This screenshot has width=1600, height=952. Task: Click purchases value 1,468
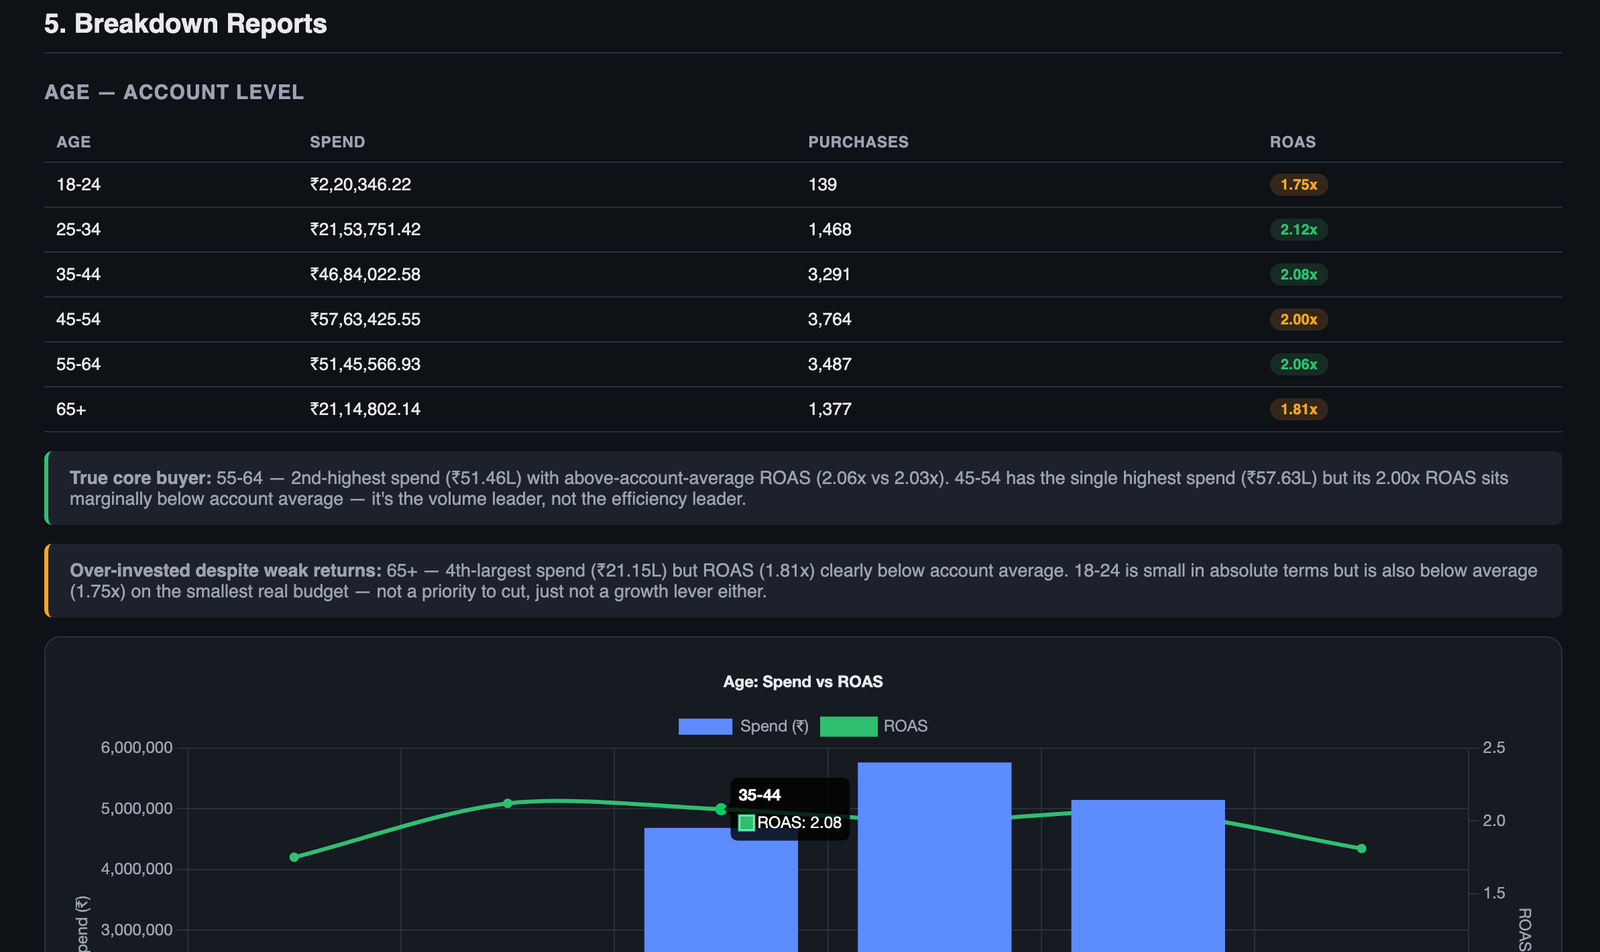click(x=830, y=230)
